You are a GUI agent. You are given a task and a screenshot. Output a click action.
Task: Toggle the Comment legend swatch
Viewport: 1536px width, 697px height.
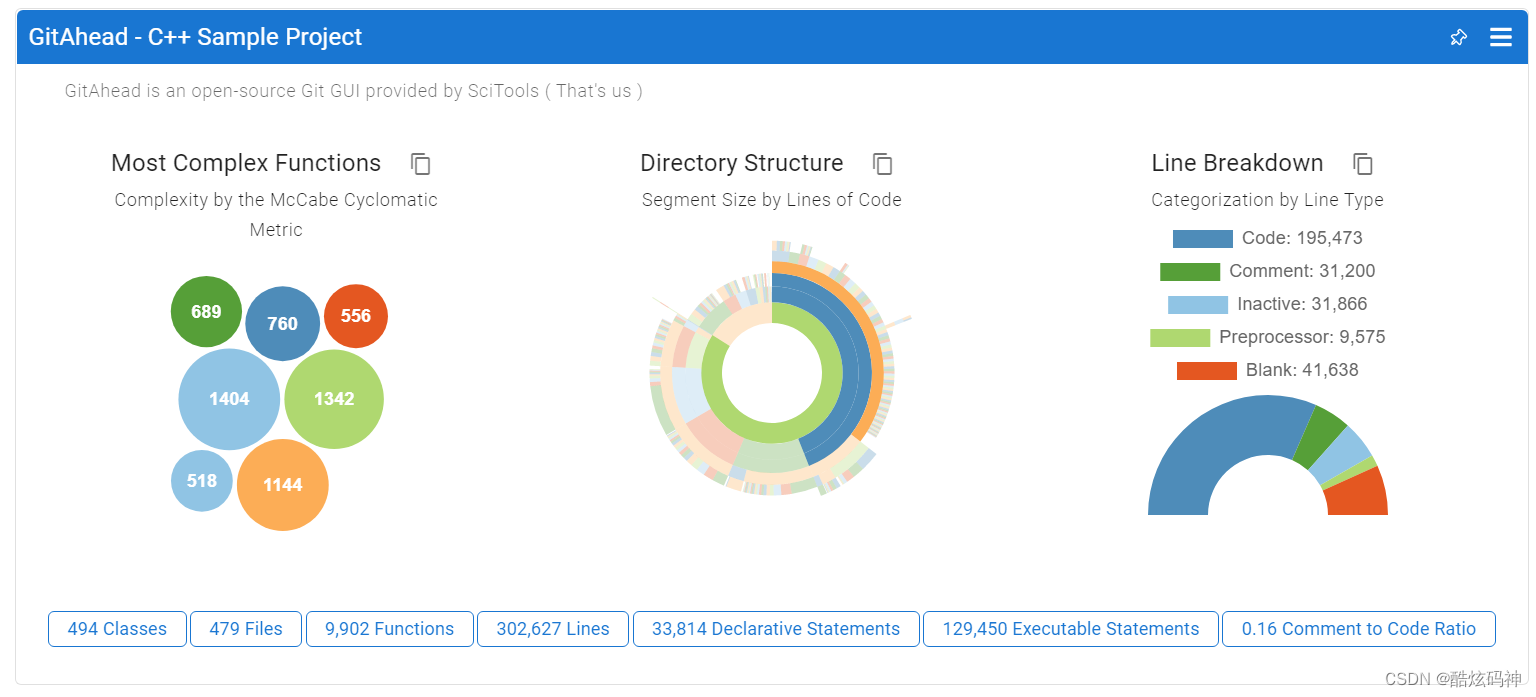pos(1190,271)
